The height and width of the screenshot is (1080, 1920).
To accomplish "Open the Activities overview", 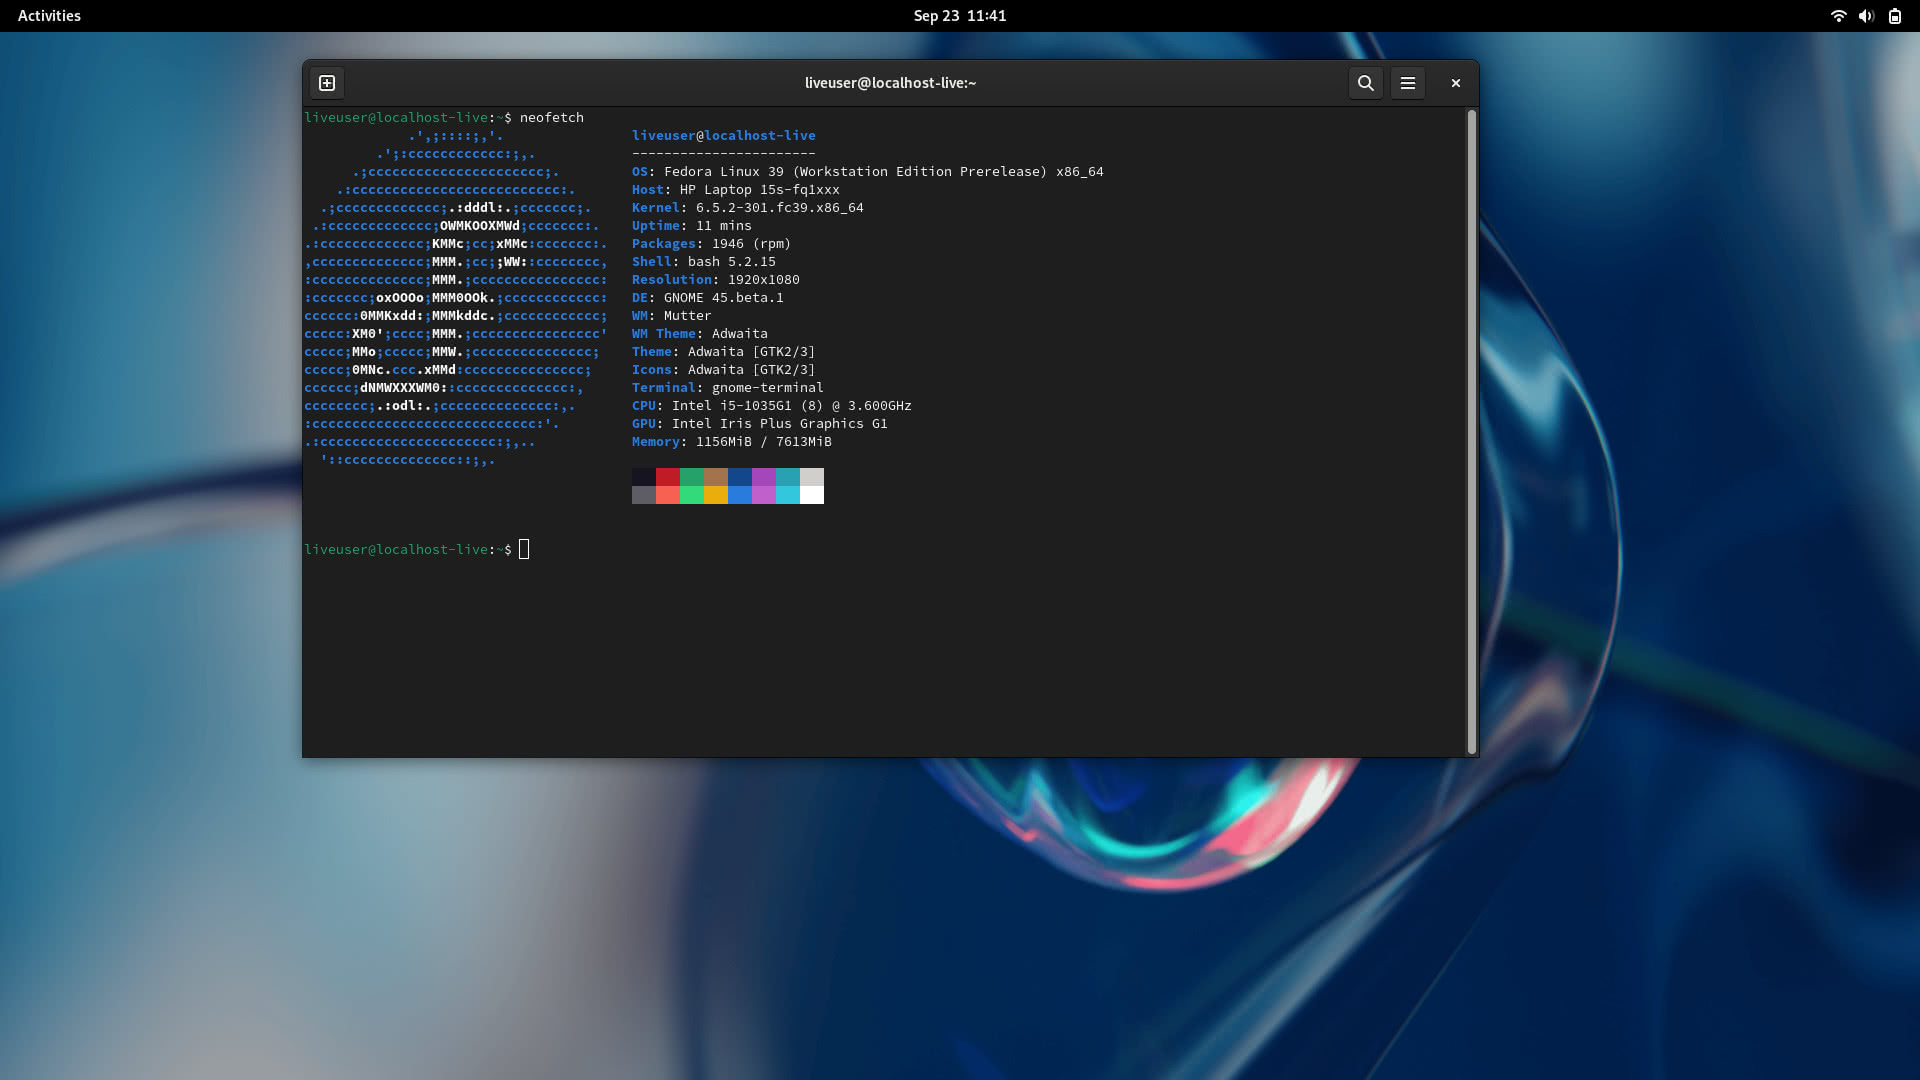I will coord(49,16).
